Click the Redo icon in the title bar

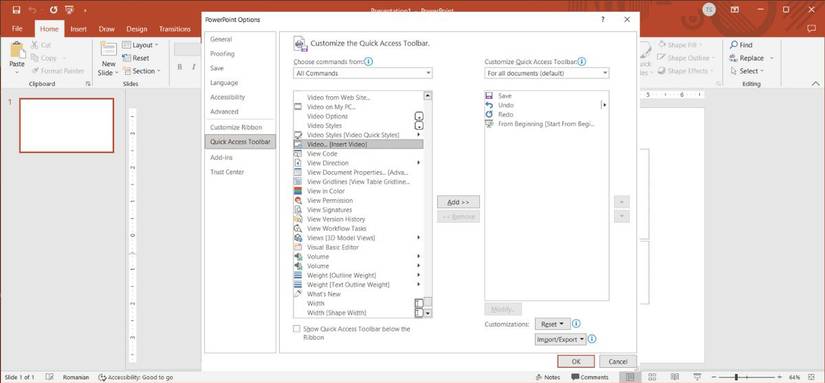pyautogui.click(x=53, y=10)
